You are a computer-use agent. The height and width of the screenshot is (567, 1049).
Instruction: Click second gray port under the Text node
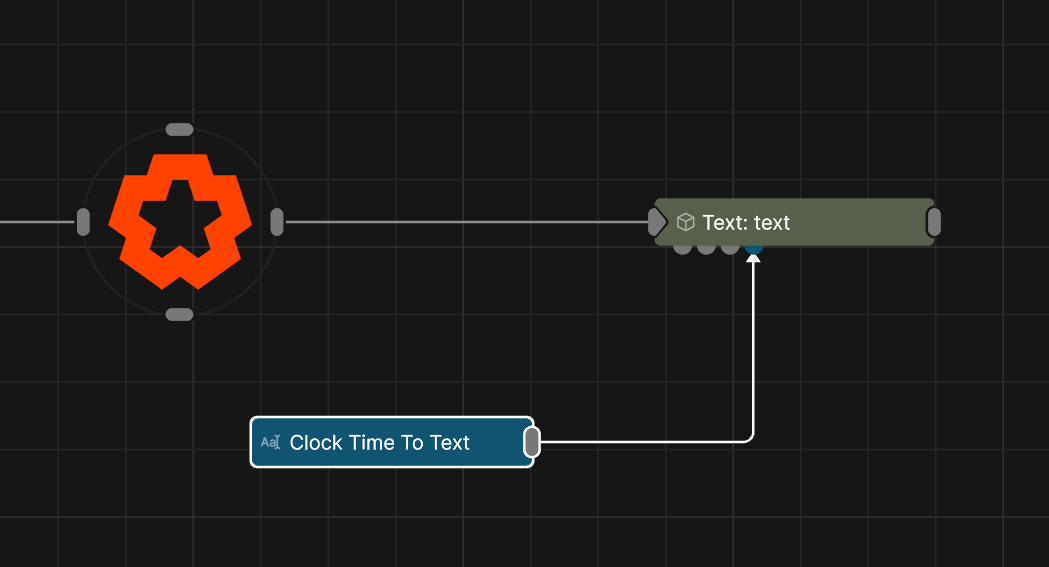point(706,247)
